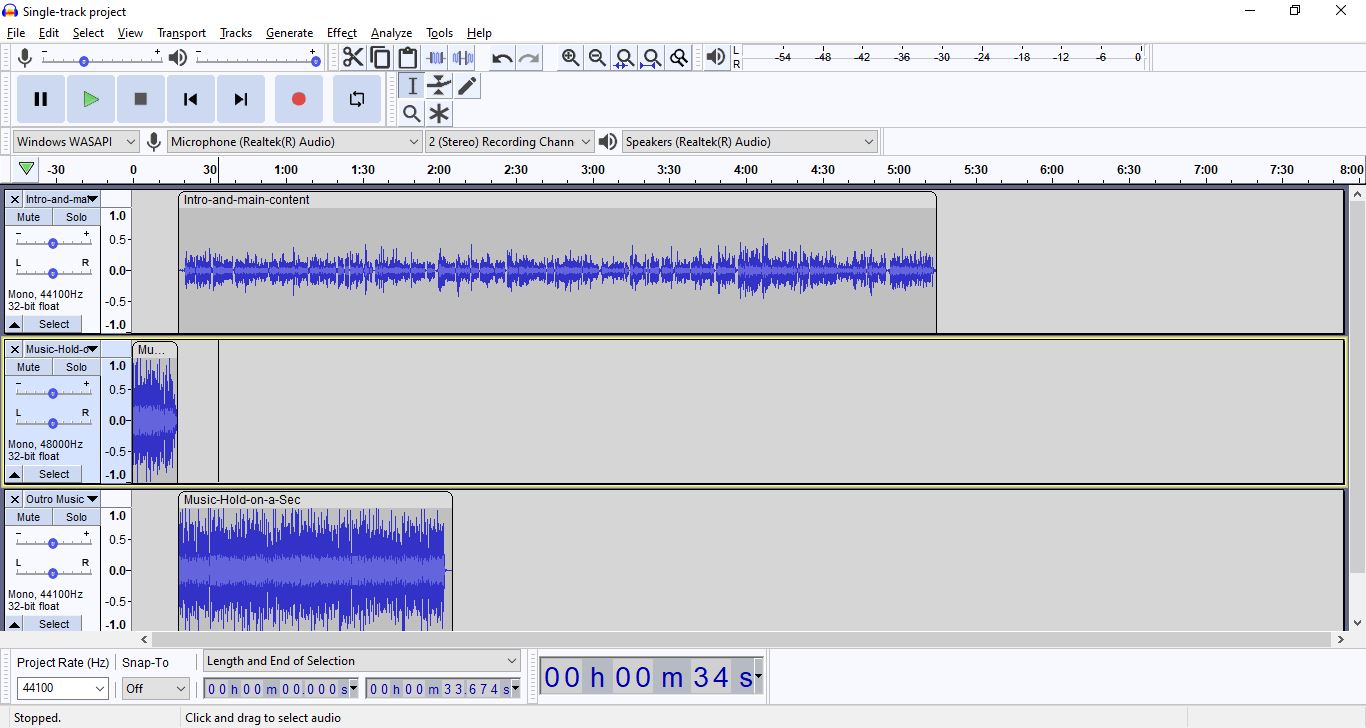Select the Multi-tool asterisk icon
The width and height of the screenshot is (1366, 728).
click(439, 113)
